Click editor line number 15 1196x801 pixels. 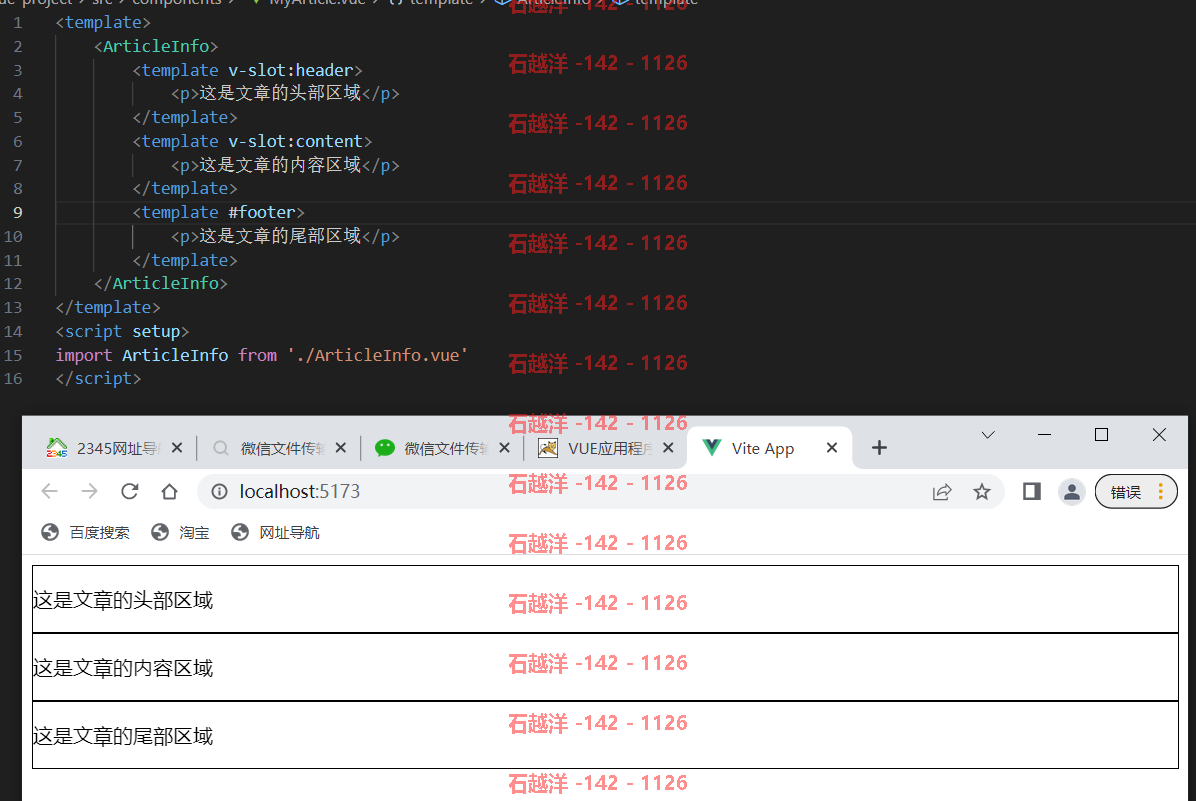(x=13, y=355)
